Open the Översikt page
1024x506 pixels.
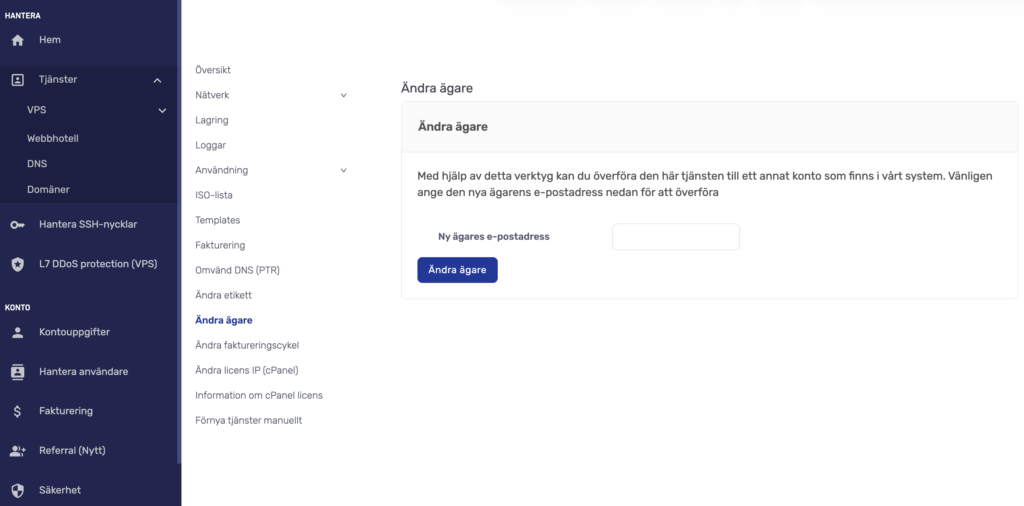pyautogui.click(x=213, y=70)
